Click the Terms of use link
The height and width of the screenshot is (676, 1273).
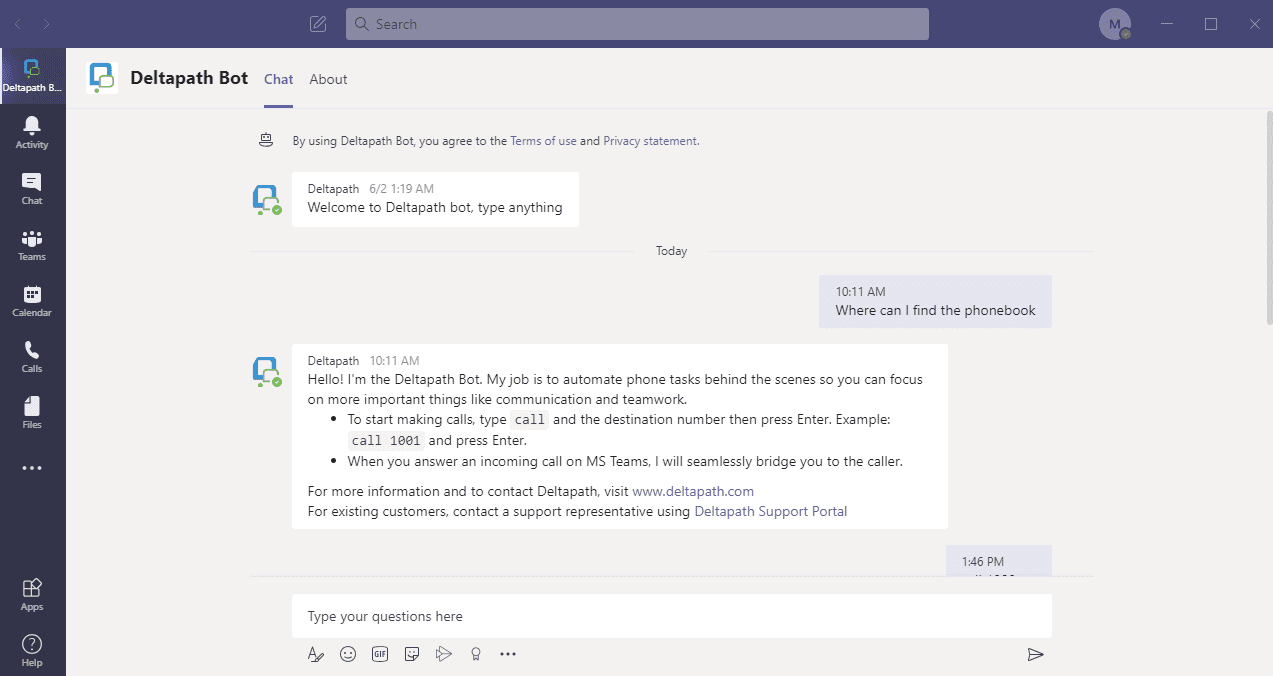[x=543, y=141]
